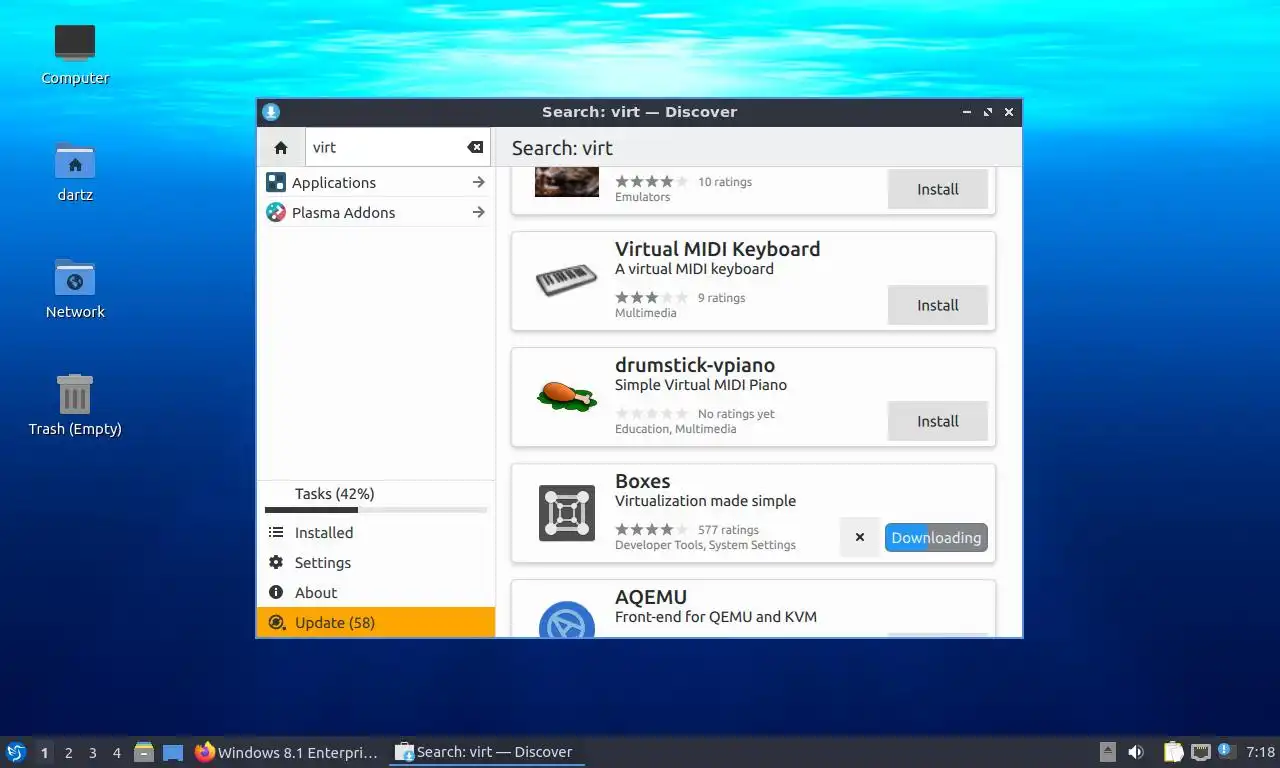Install Virtual MIDI Keyboard
Viewport: 1280px width, 768px height.
point(938,305)
